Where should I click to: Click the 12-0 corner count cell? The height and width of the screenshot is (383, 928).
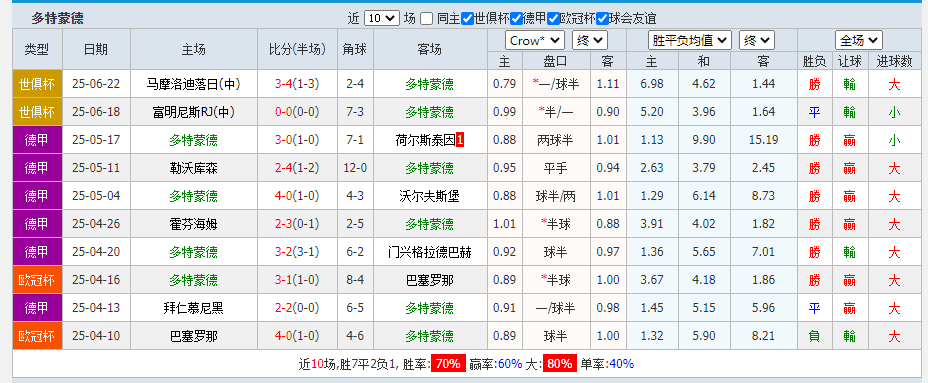coord(355,168)
